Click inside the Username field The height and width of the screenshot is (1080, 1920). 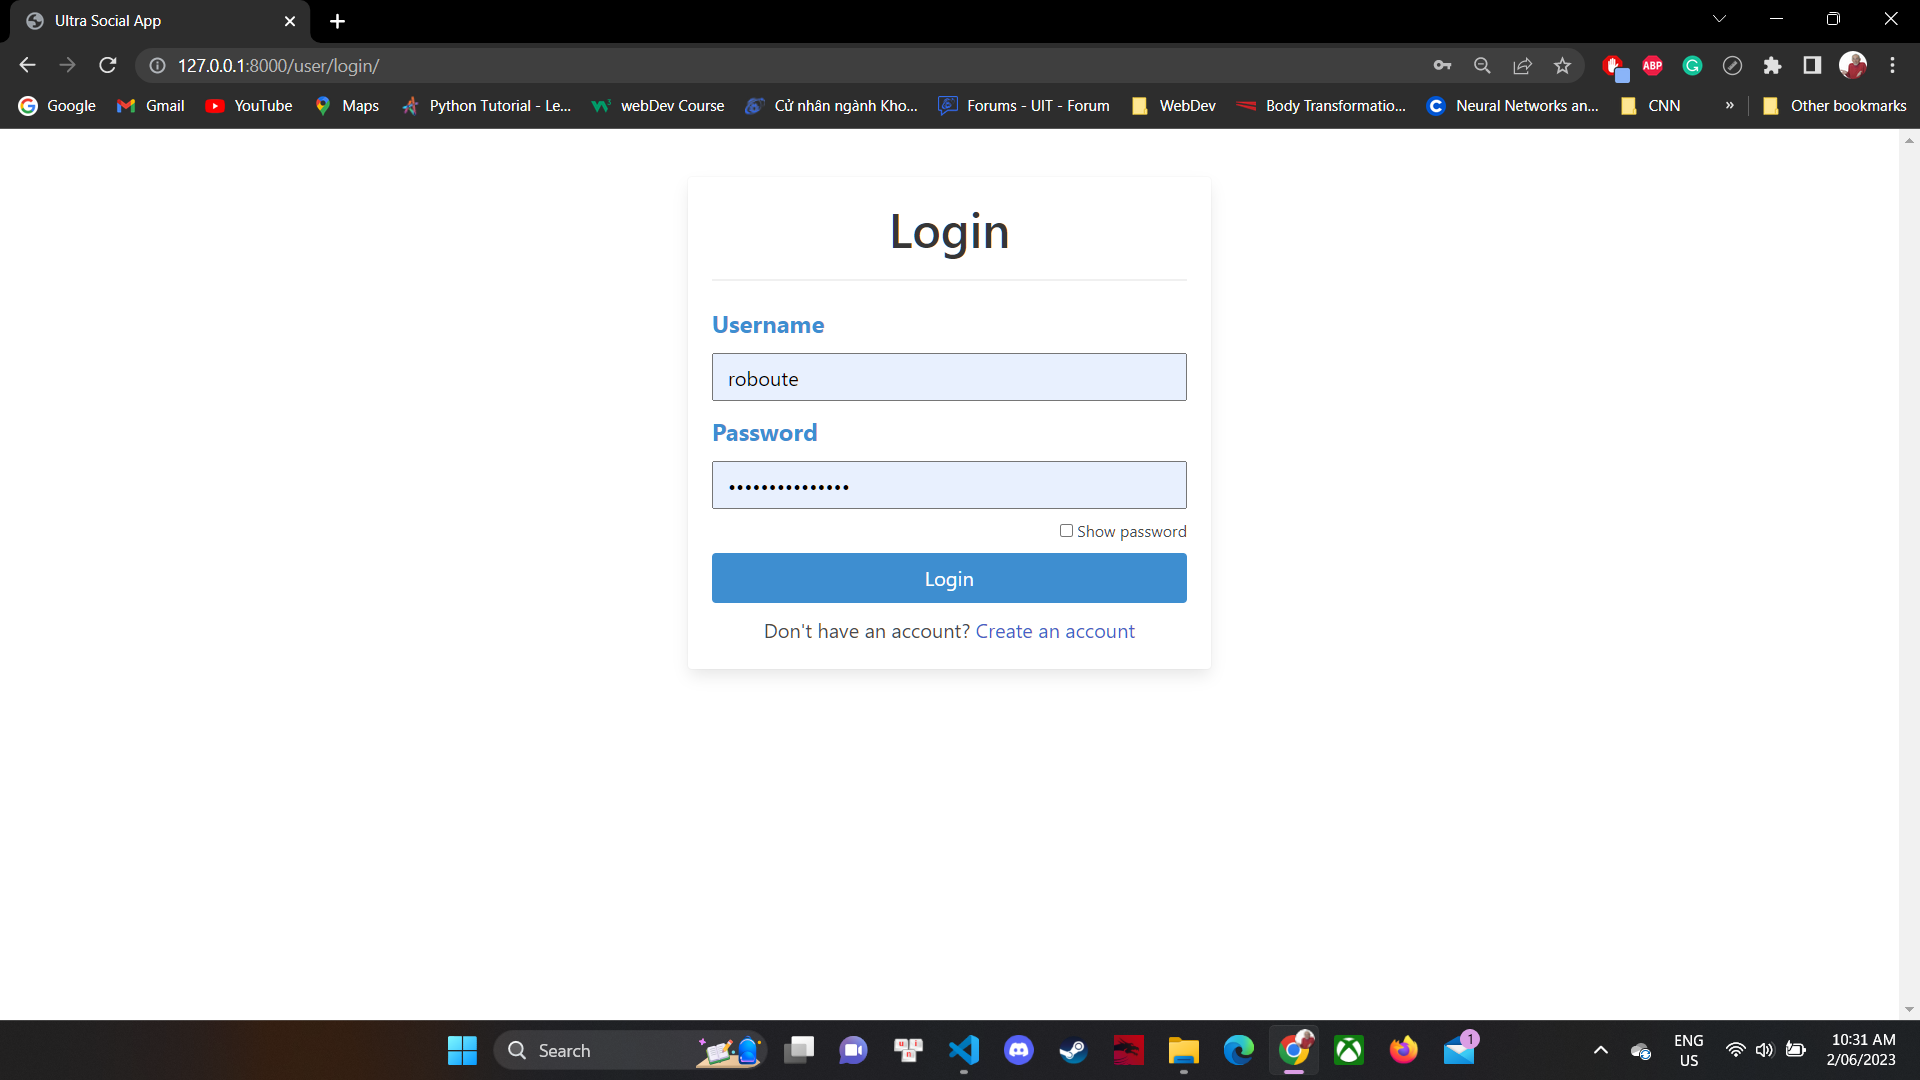[948, 377]
